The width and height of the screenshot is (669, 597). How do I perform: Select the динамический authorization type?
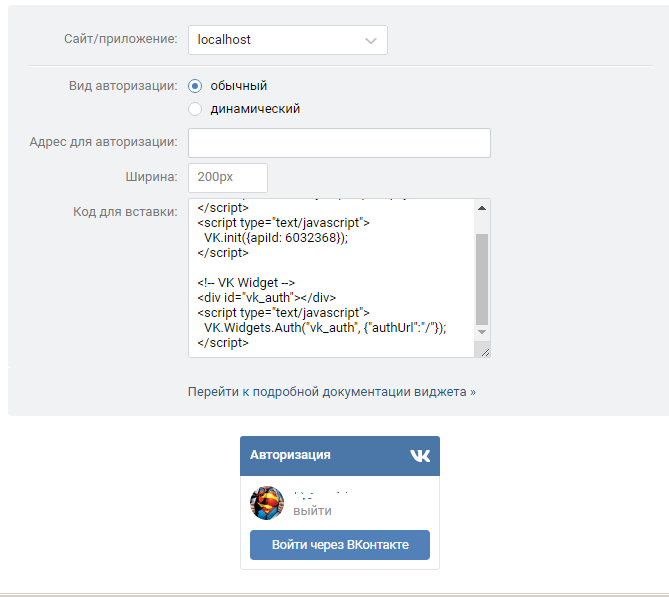tap(195, 109)
